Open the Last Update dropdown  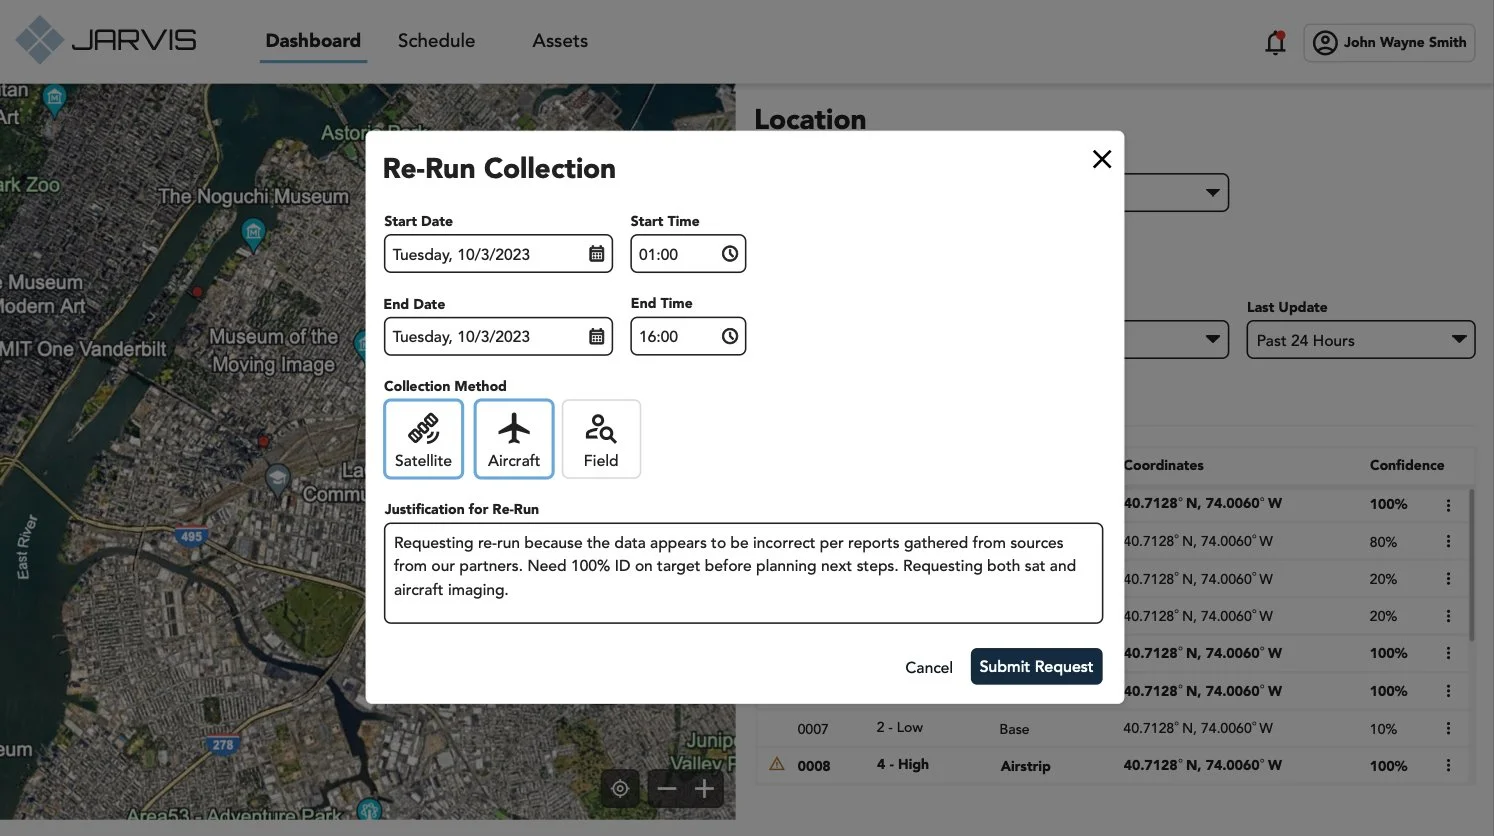click(1360, 340)
